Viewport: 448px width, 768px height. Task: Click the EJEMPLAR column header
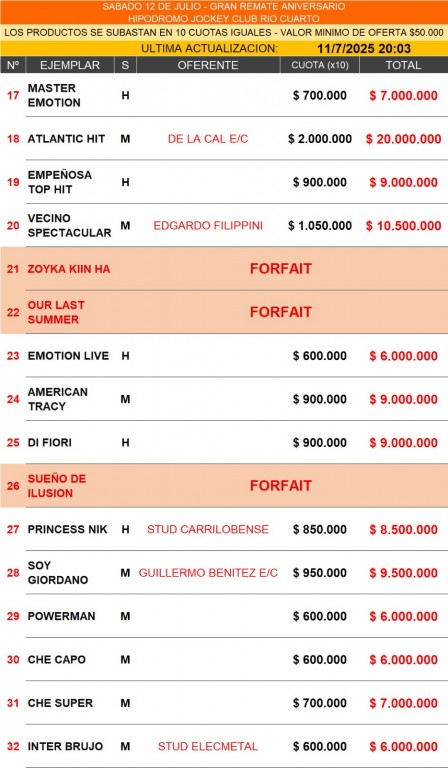tap(70, 65)
